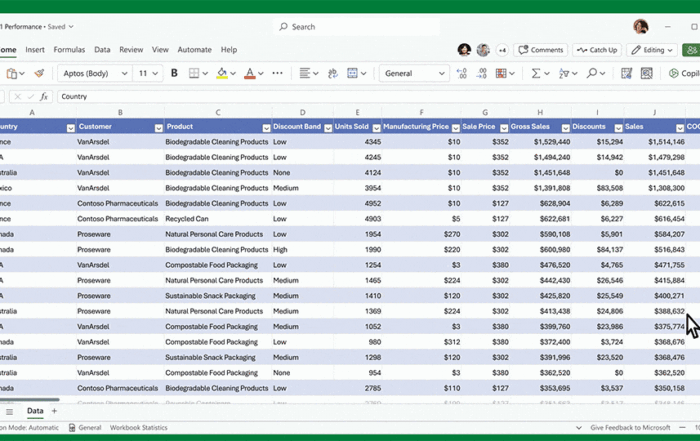Go to the View tab
Screen dimensions: 700x441
tap(160, 50)
